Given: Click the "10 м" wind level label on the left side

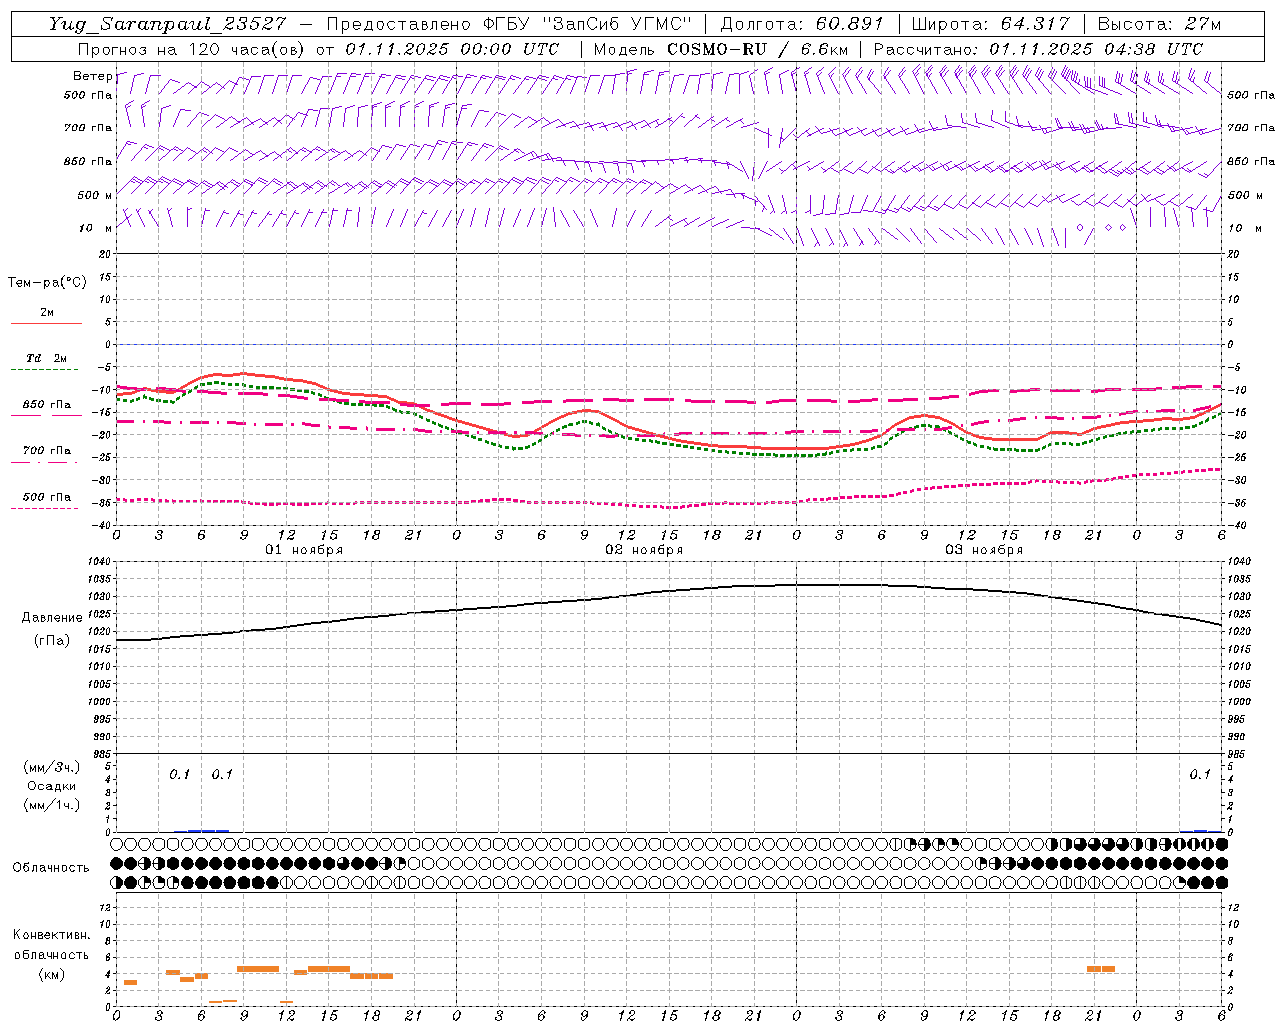Looking at the screenshot, I should (97, 228).
